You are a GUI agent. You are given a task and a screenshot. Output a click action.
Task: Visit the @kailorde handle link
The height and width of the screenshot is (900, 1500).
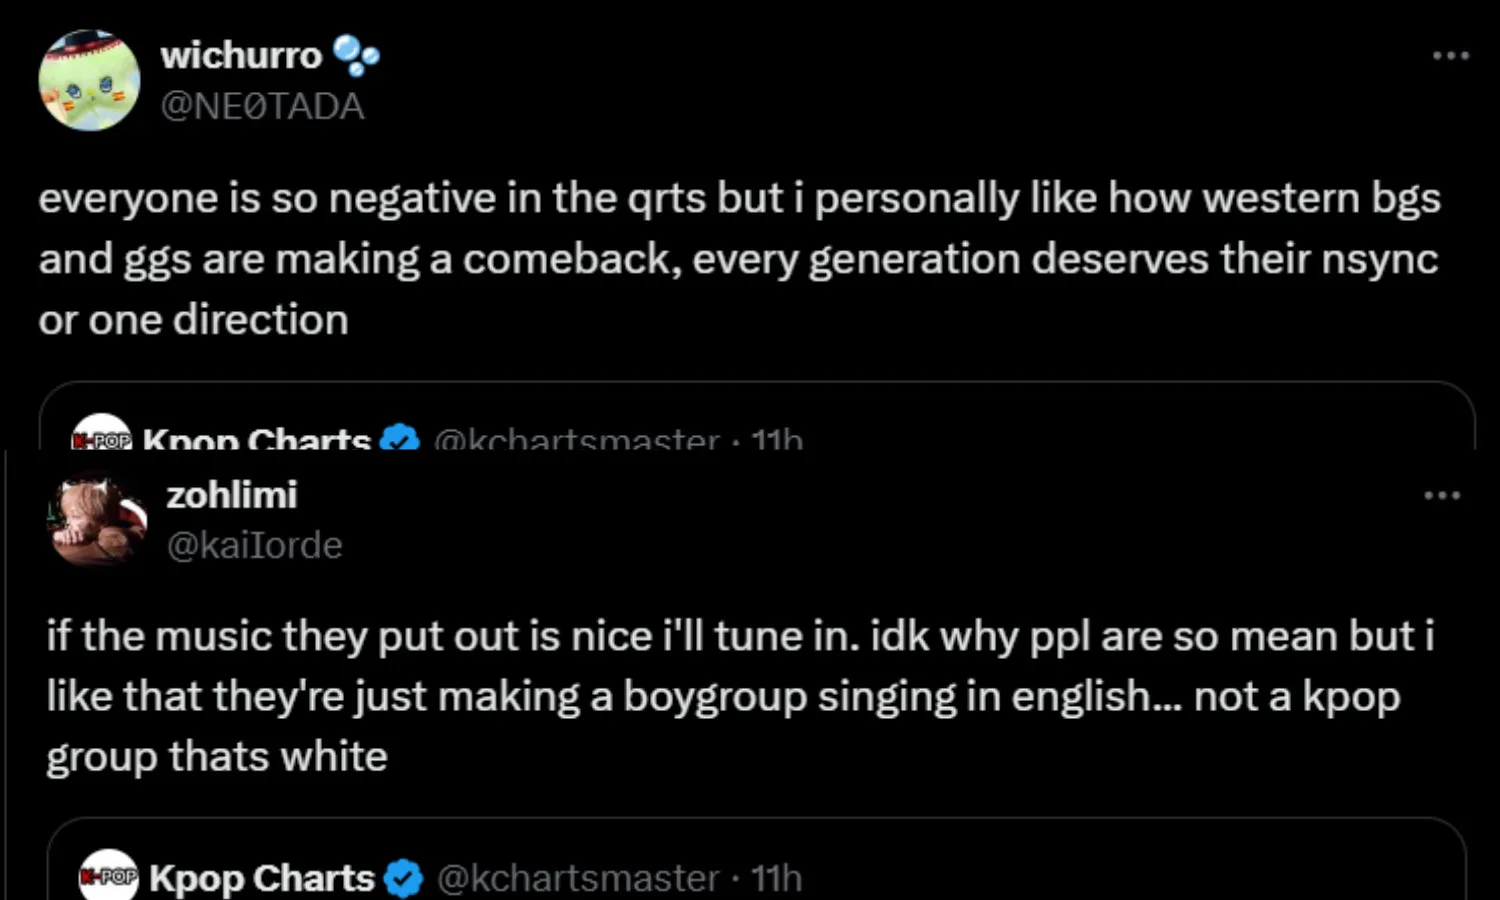coord(254,545)
